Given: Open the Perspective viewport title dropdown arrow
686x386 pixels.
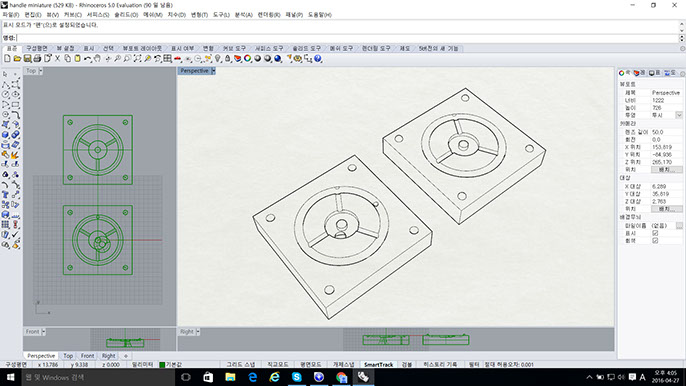Looking at the screenshot, I should pos(213,71).
